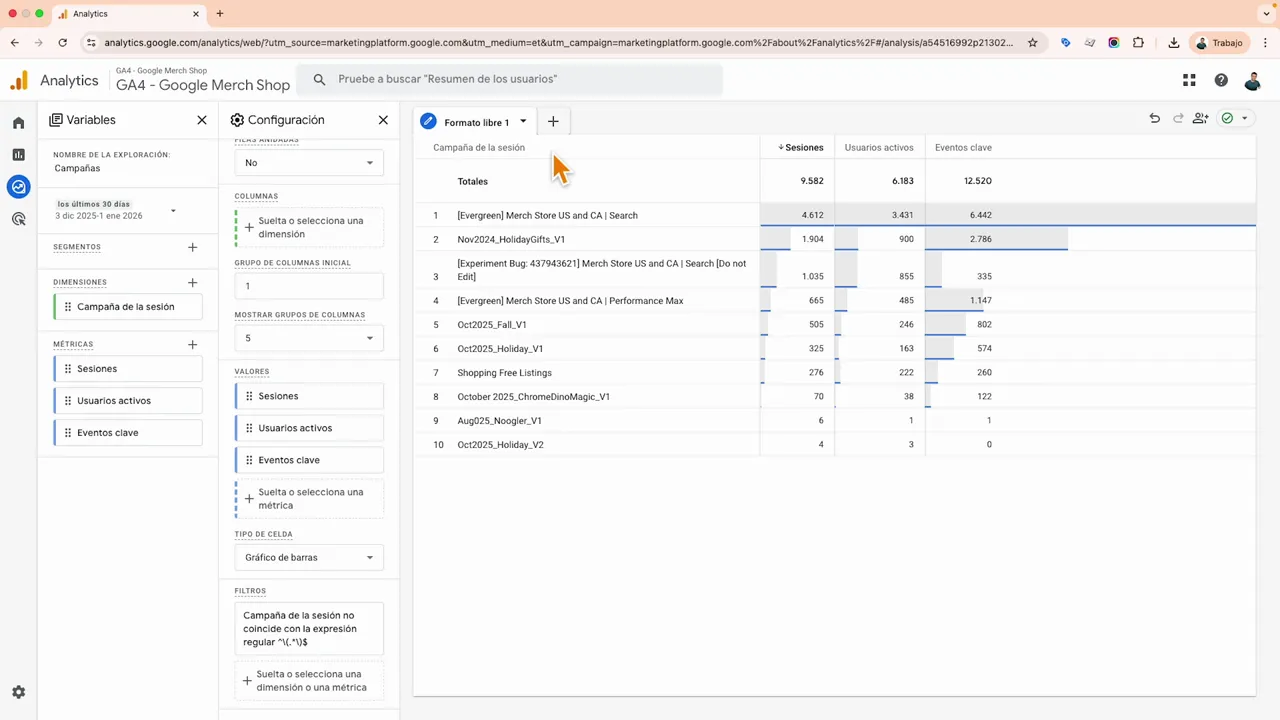This screenshot has height=720, width=1280.
Task: Close the Configuración panel
Action: click(x=383, y=120)
